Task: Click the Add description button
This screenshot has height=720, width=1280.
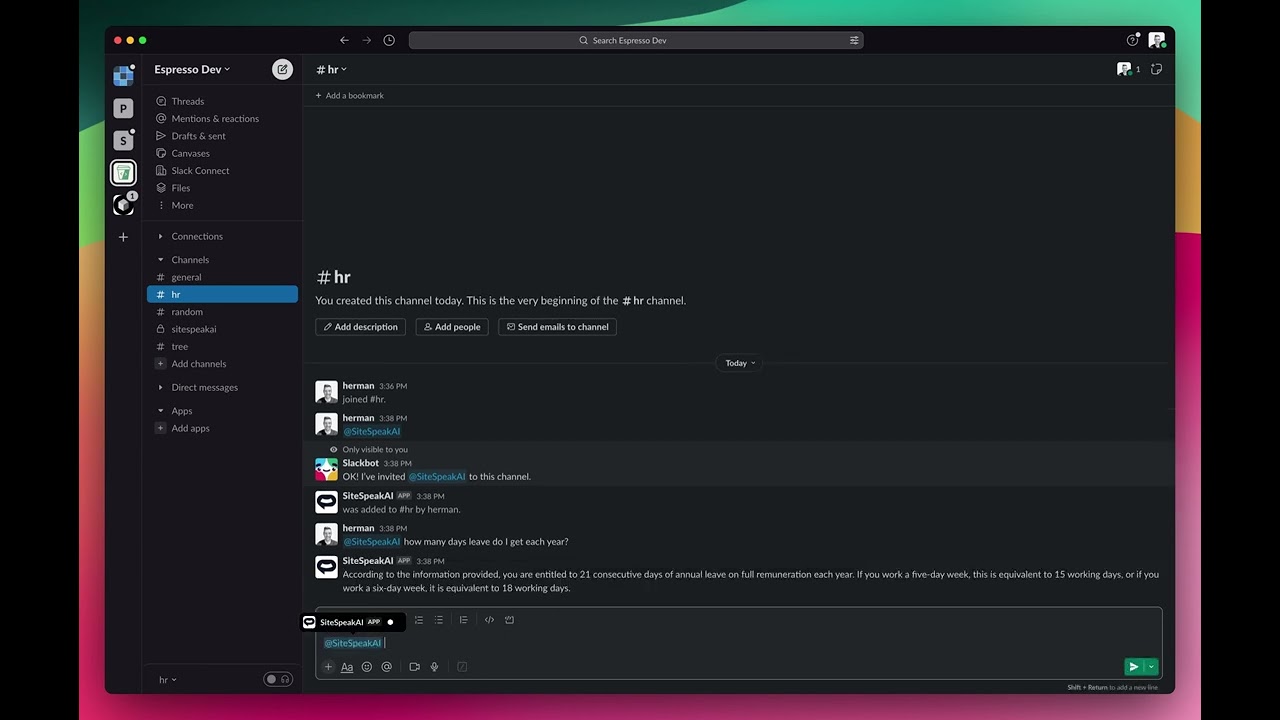Action: 360,327
